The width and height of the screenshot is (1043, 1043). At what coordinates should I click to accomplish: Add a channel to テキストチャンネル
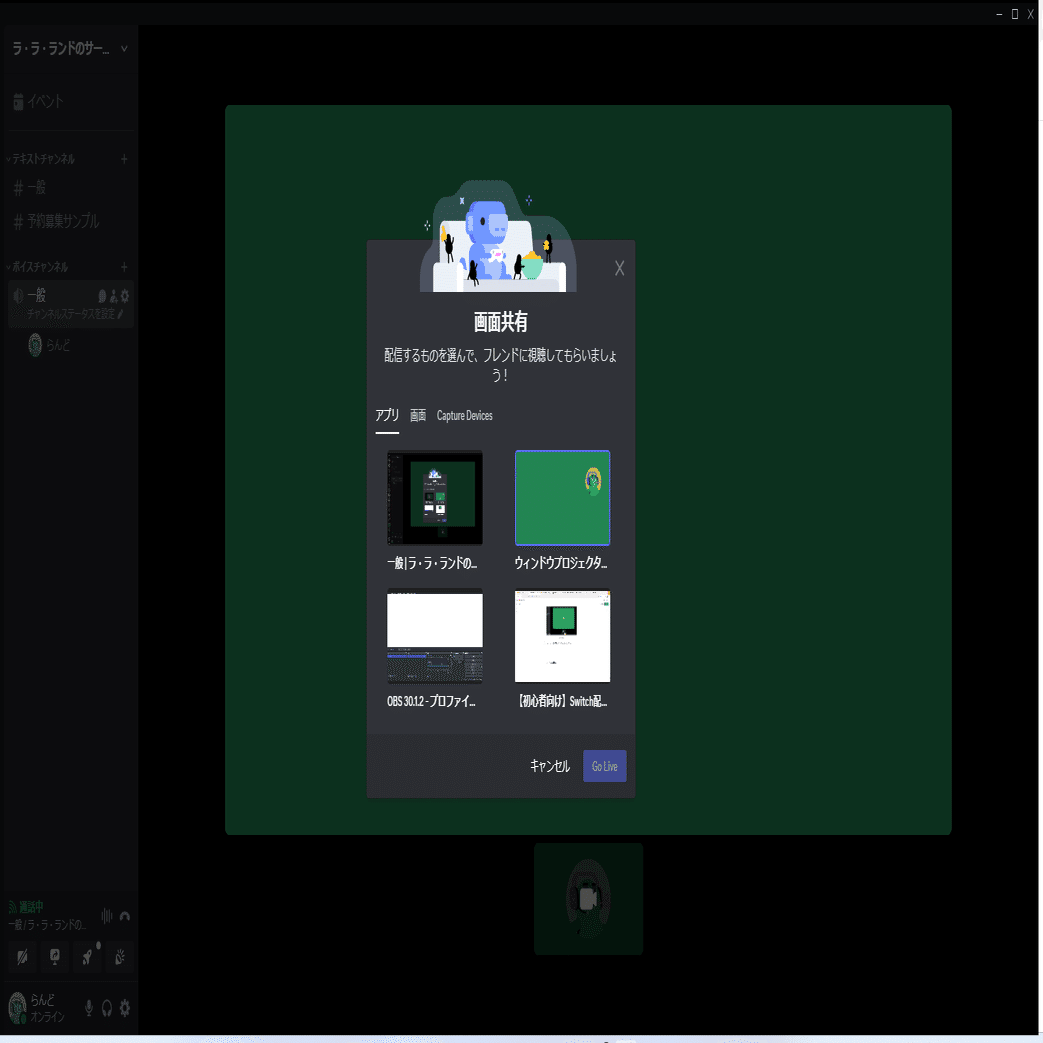coord(124,159)
